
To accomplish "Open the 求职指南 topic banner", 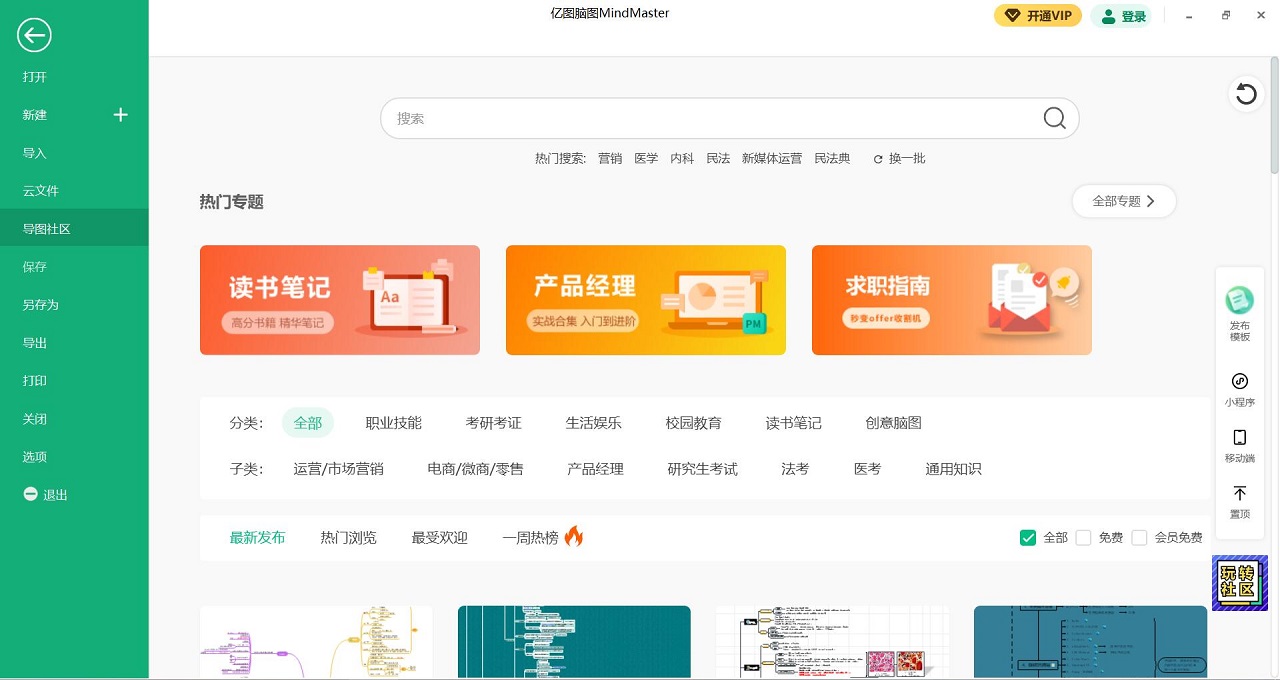I will pos(952,300).
